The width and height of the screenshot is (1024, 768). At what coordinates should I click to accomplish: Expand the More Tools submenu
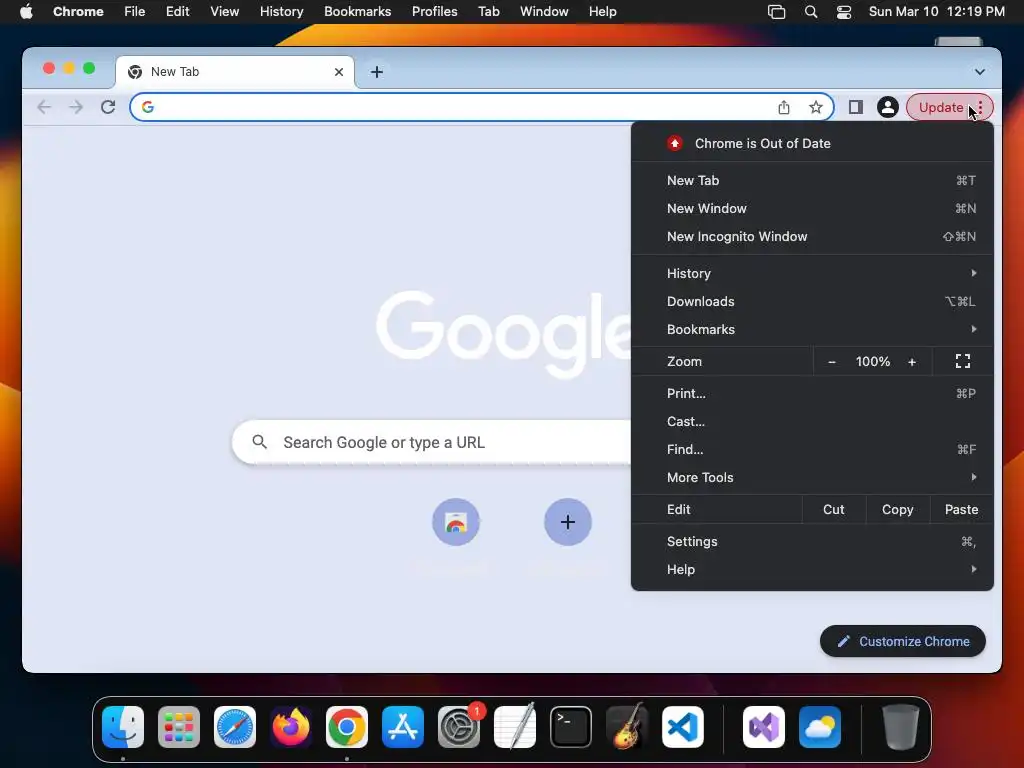(x=812, y=477)
